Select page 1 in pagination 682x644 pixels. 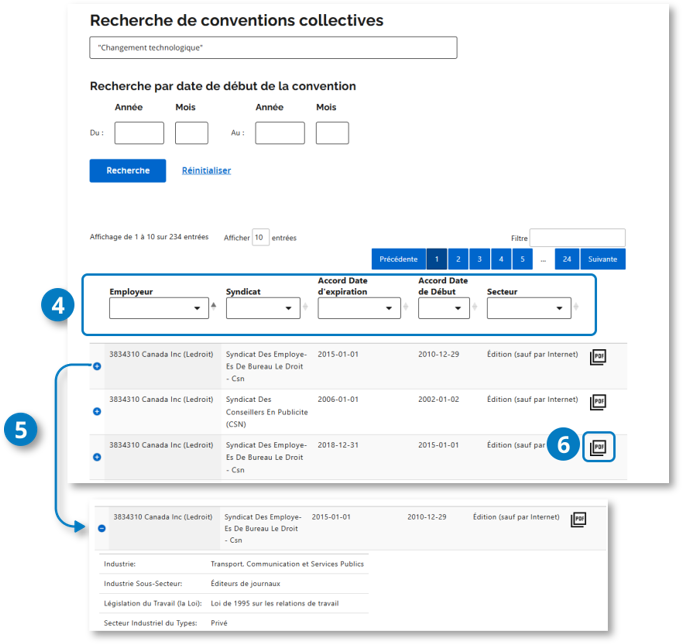[x=437, y=259]
